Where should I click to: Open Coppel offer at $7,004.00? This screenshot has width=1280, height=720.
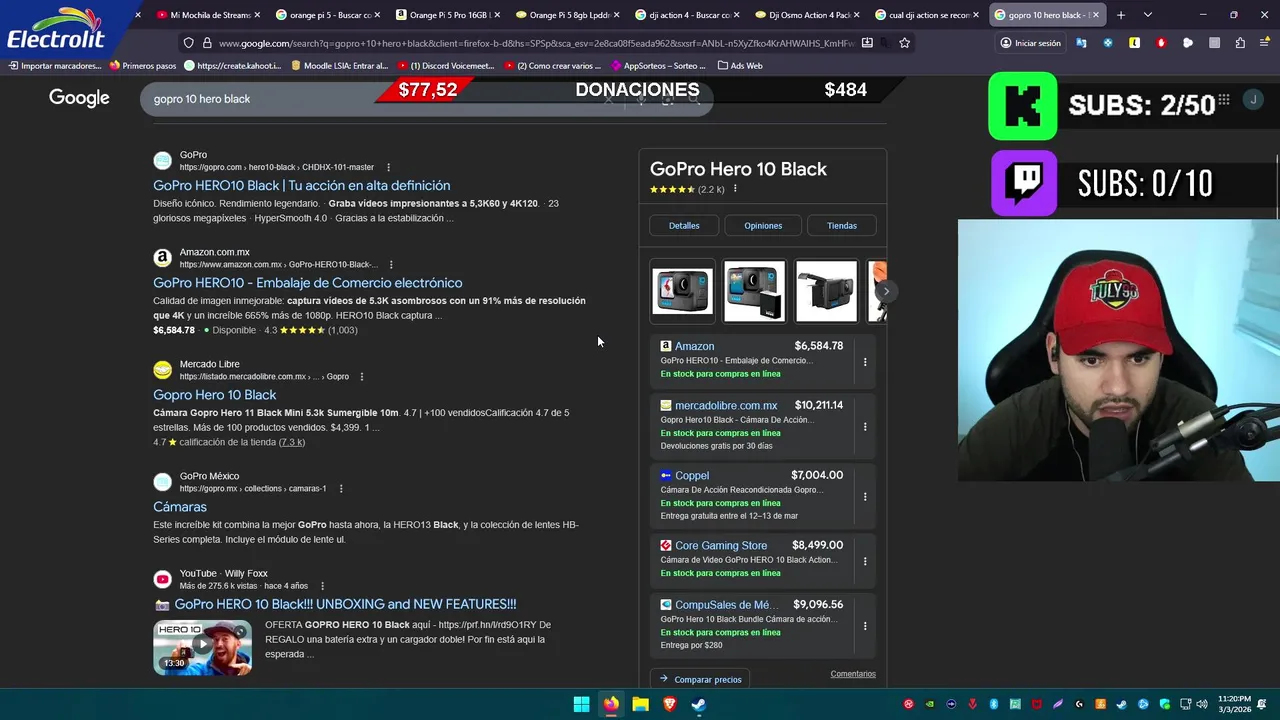[751, 495]
